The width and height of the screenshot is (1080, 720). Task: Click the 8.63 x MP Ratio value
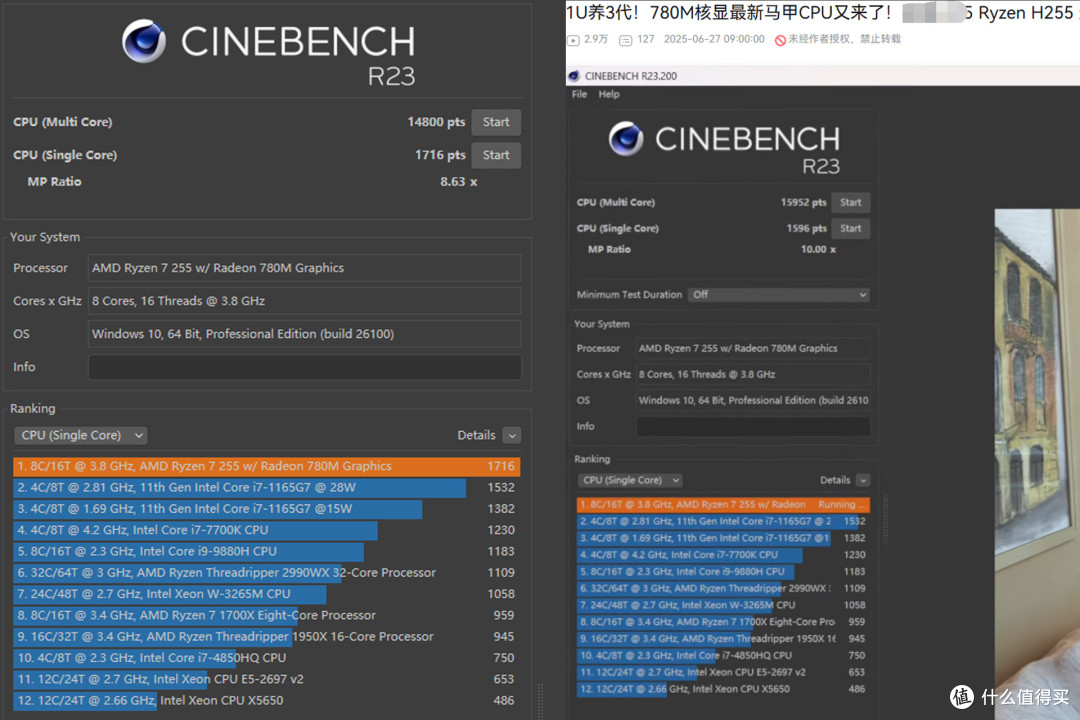pos(459,182)
